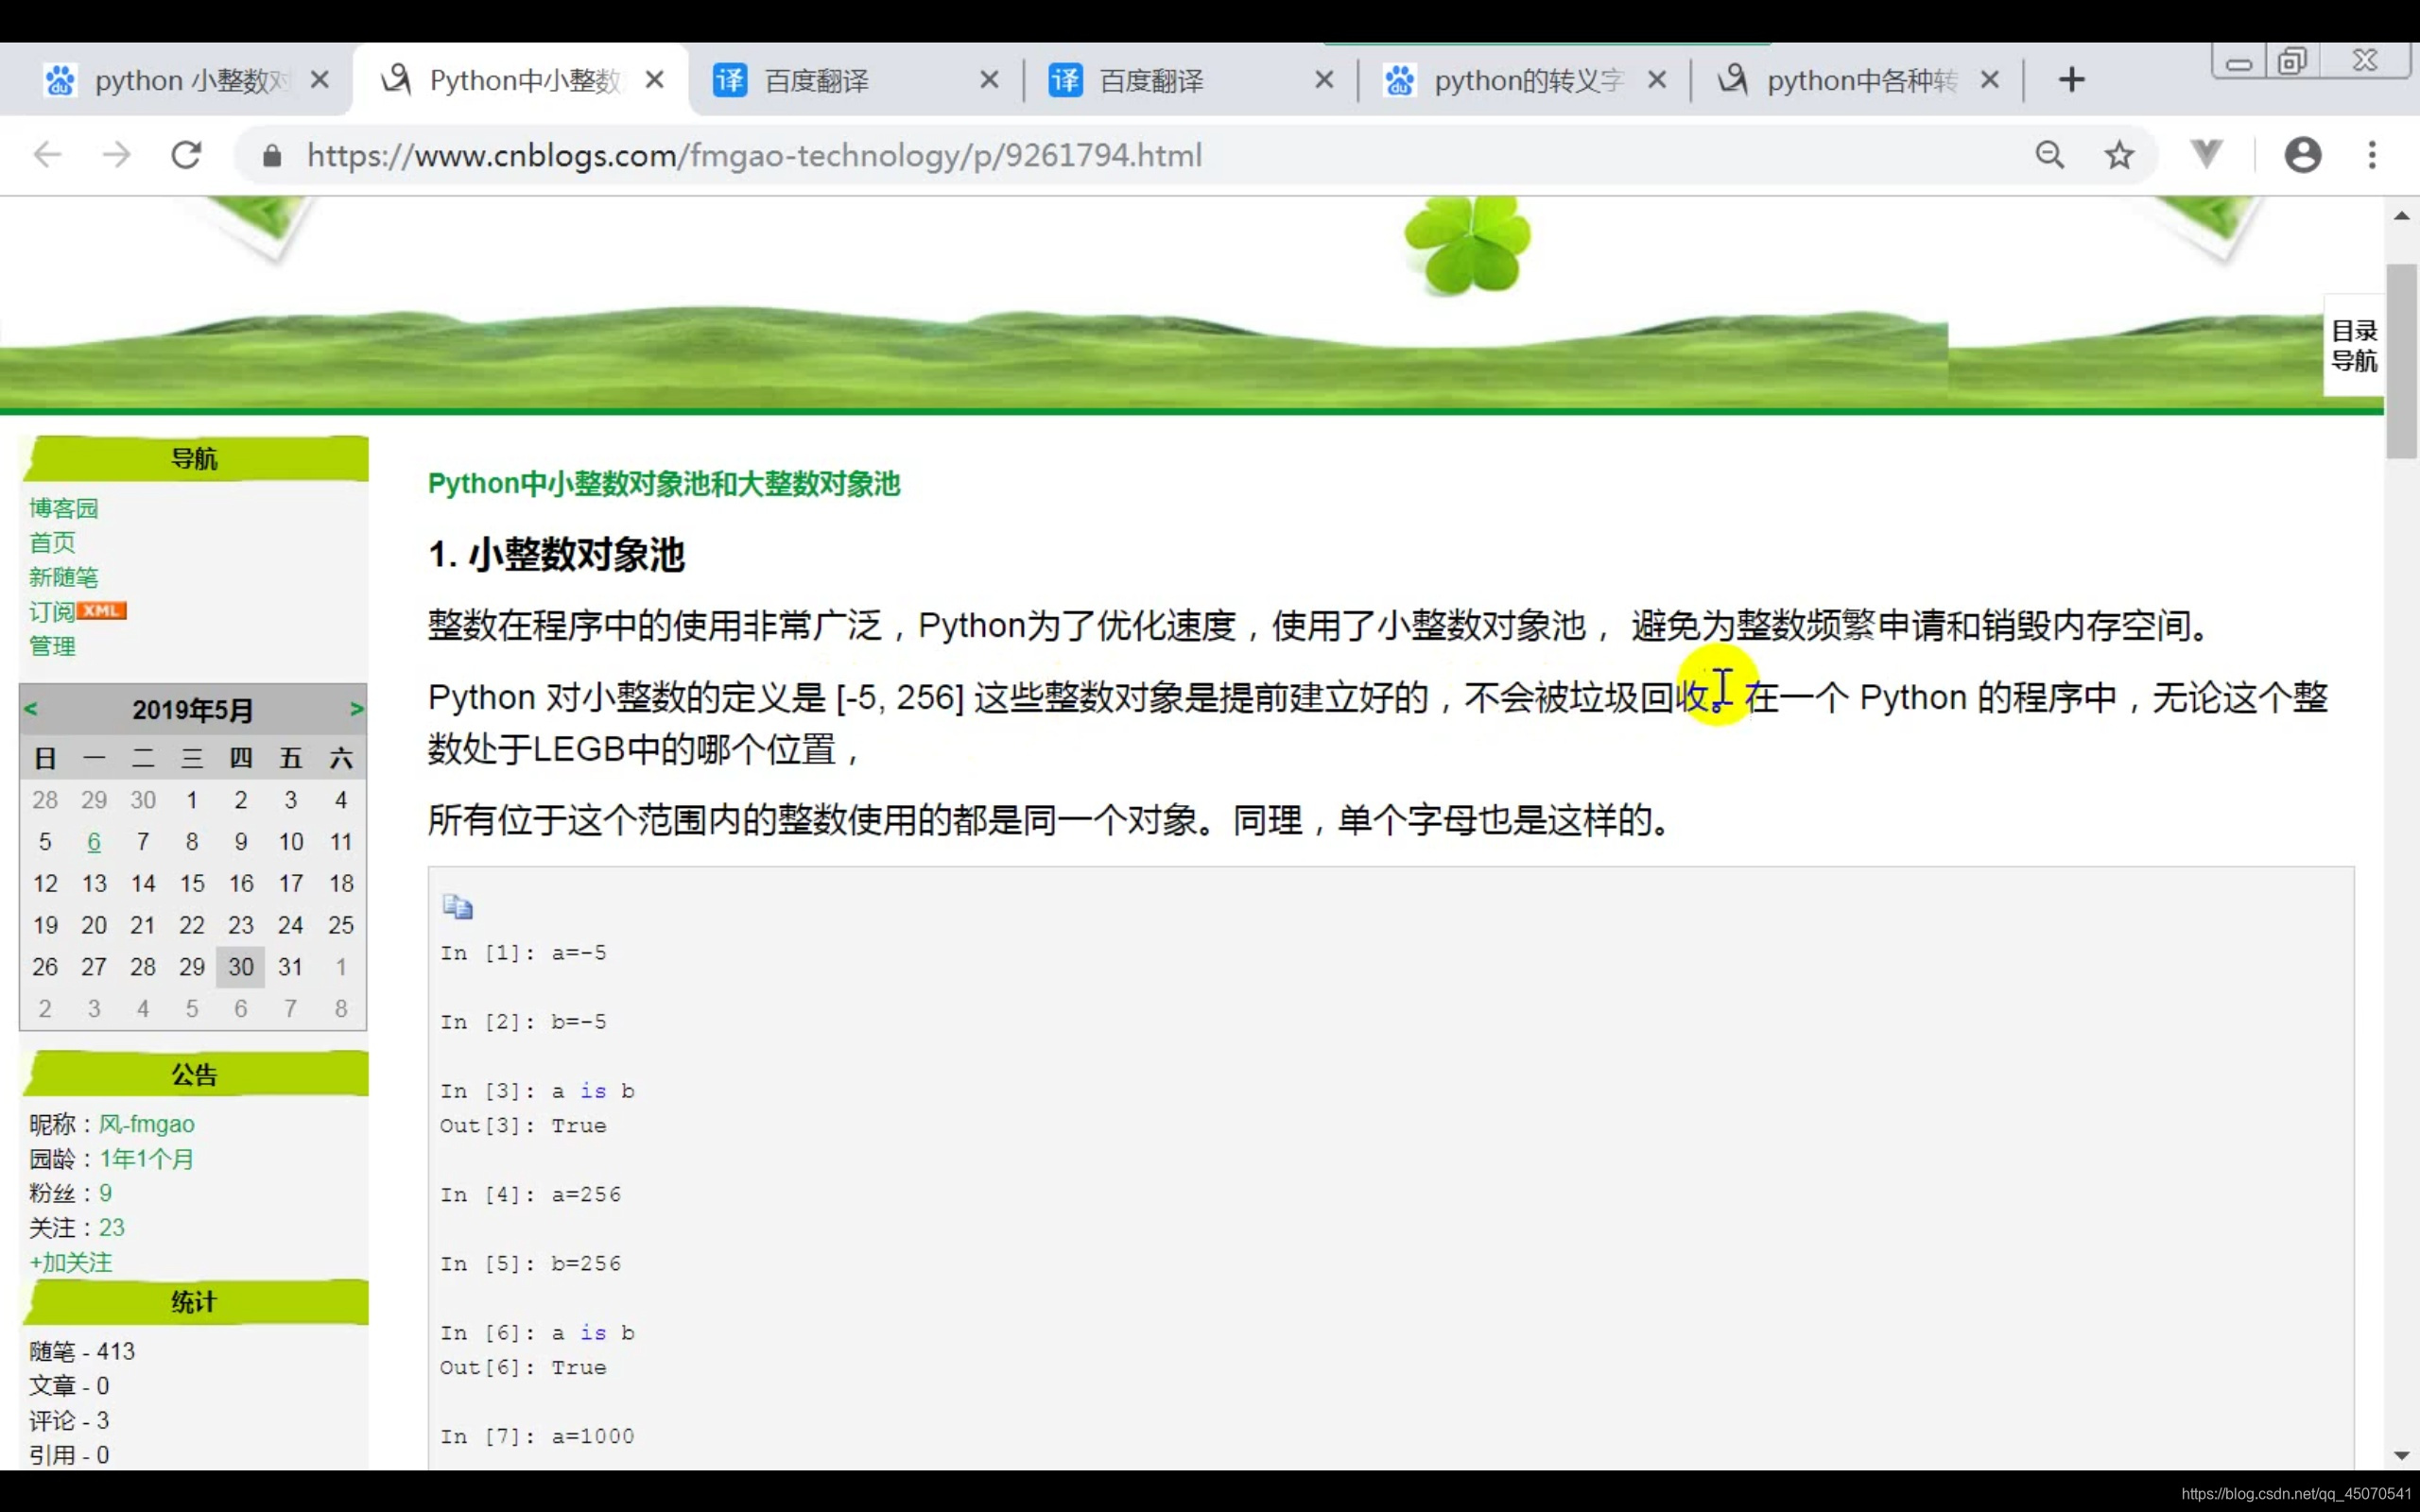Screen dimensions: 2420x1512
Task: Click the user profile avatar icon
Action: click(2302, 155)
